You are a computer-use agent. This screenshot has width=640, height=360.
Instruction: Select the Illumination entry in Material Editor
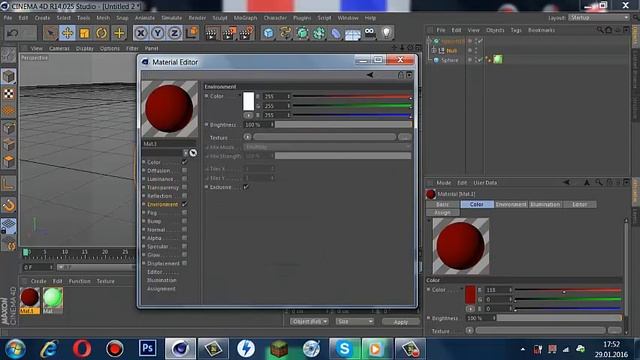[162, 280]
